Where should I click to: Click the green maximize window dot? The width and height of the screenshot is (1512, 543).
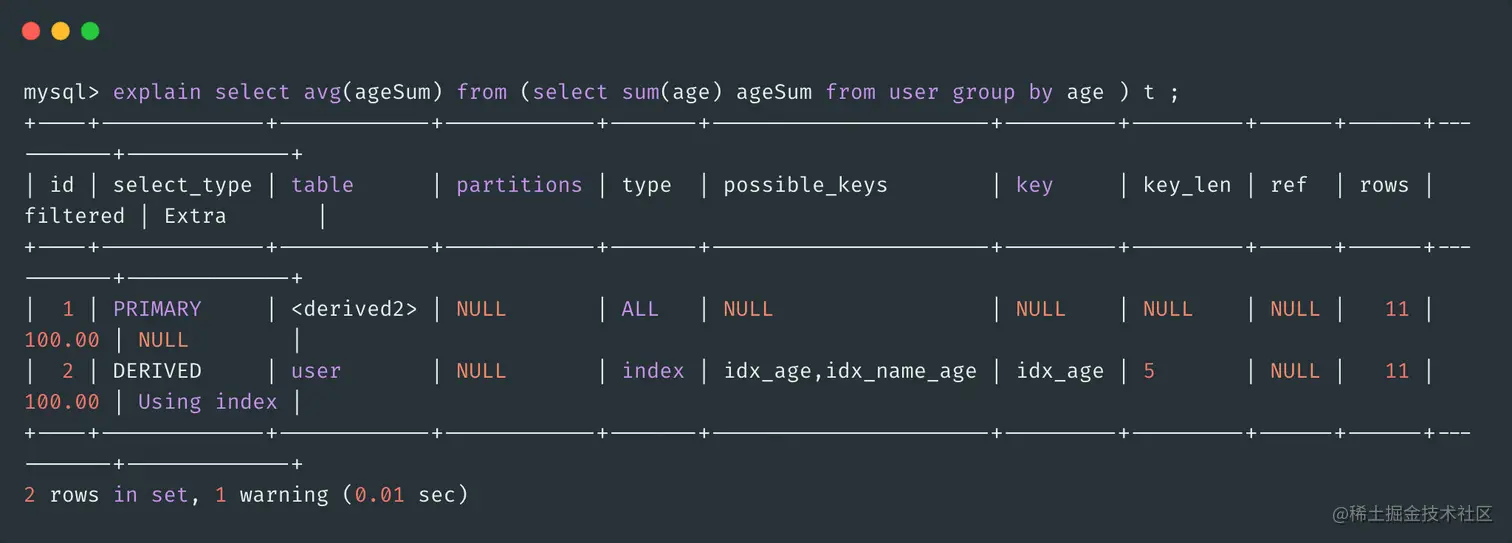coord(90,31)
